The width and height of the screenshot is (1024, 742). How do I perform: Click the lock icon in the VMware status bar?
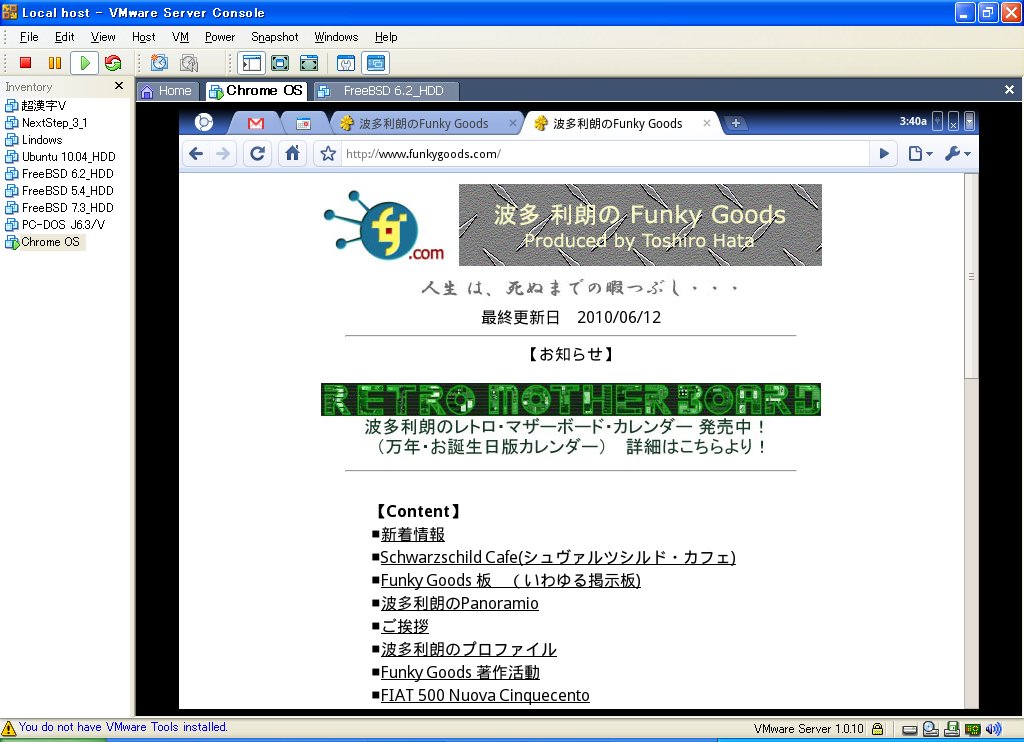(878, 728)
